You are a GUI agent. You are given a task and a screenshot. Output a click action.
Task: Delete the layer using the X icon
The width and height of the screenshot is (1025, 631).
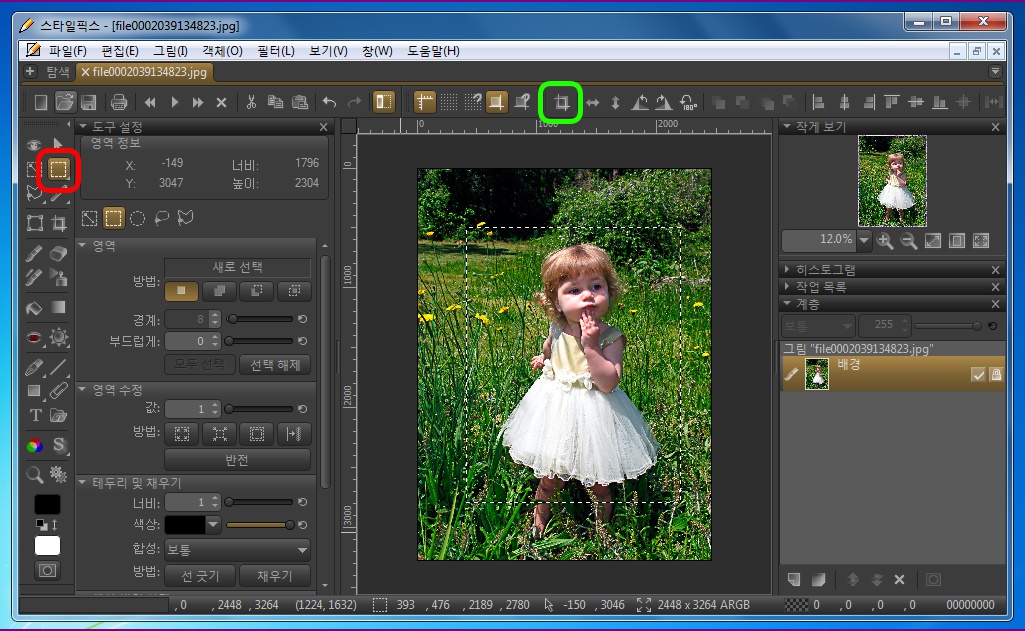click(899, 580)
